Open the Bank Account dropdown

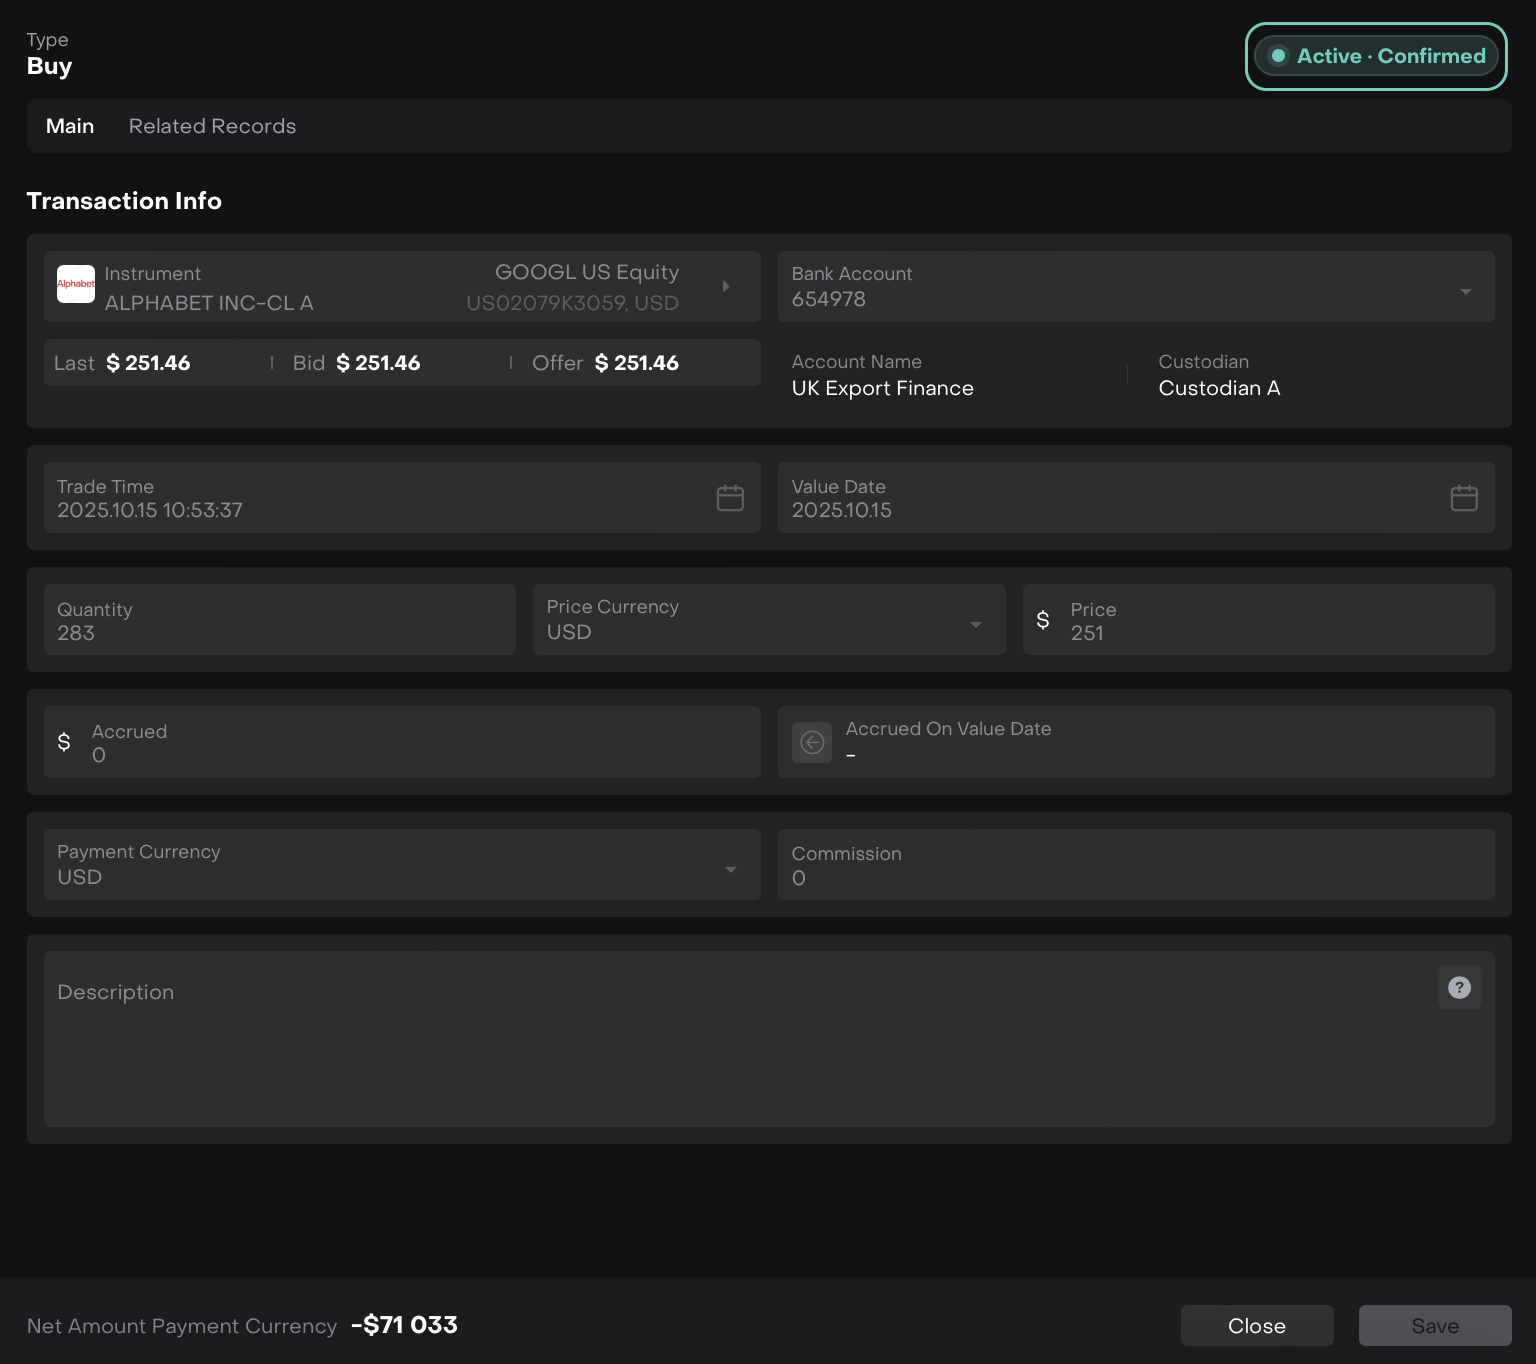pyautogui.click(x=1465, y=291)
